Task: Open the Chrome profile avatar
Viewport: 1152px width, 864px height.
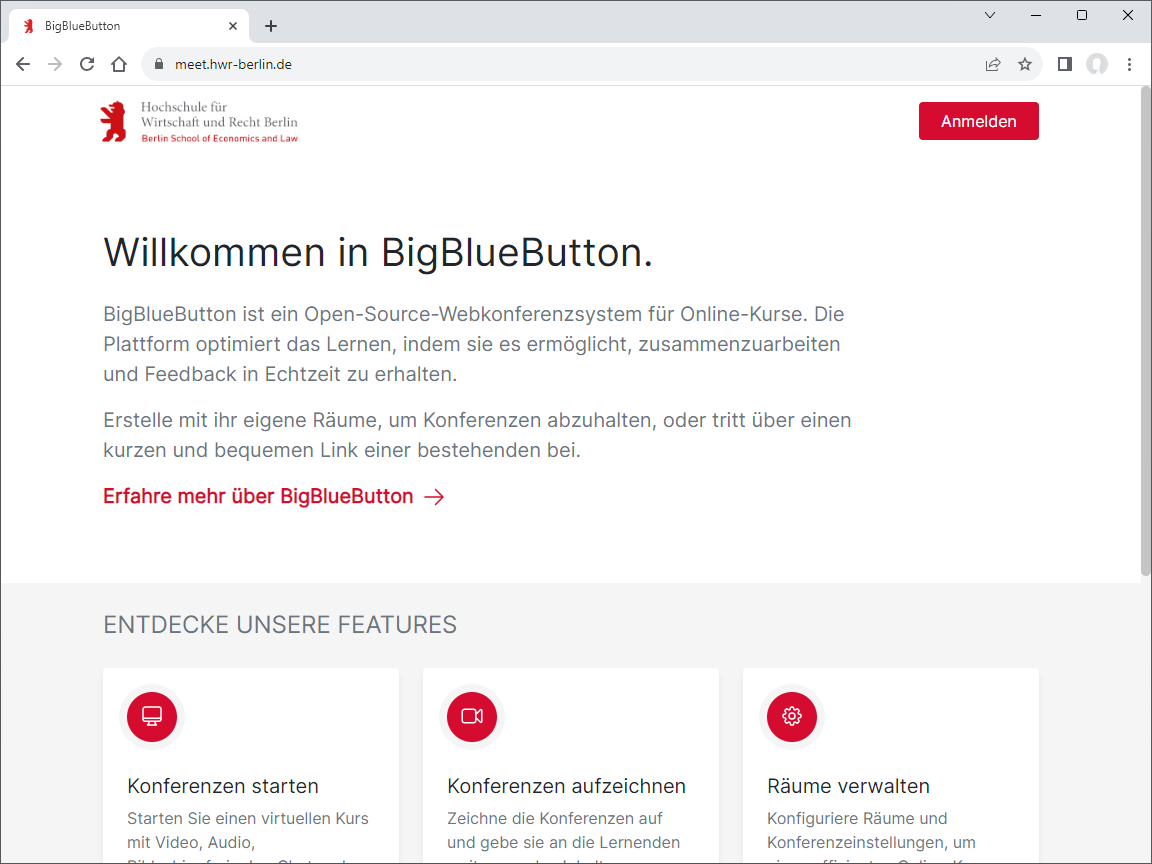Action: 1097,63
